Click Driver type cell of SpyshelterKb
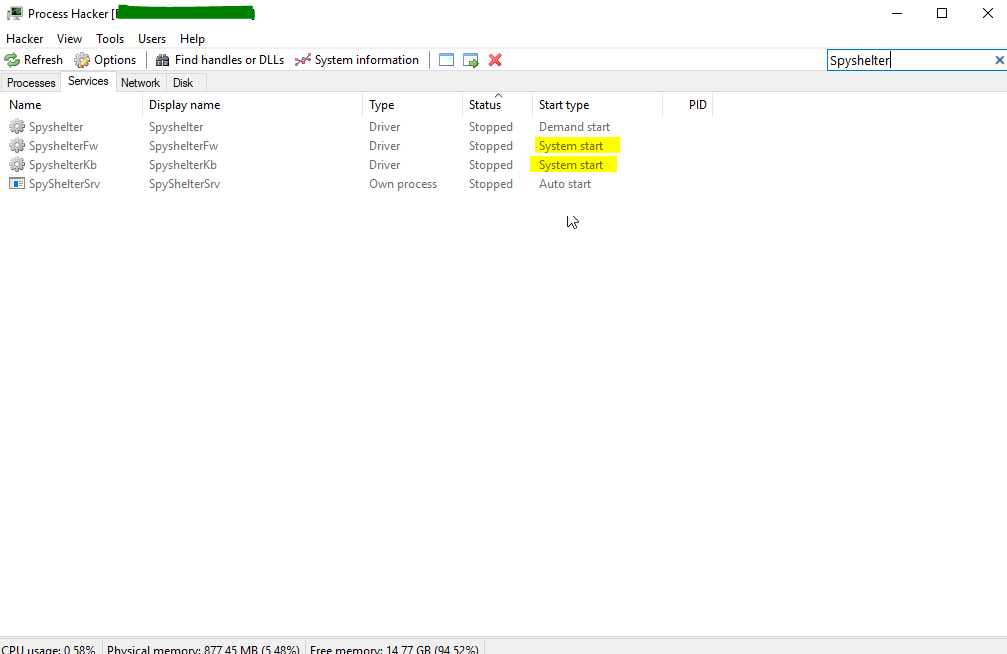Viewport: 1007px width, 654px height. coord(385,164)
